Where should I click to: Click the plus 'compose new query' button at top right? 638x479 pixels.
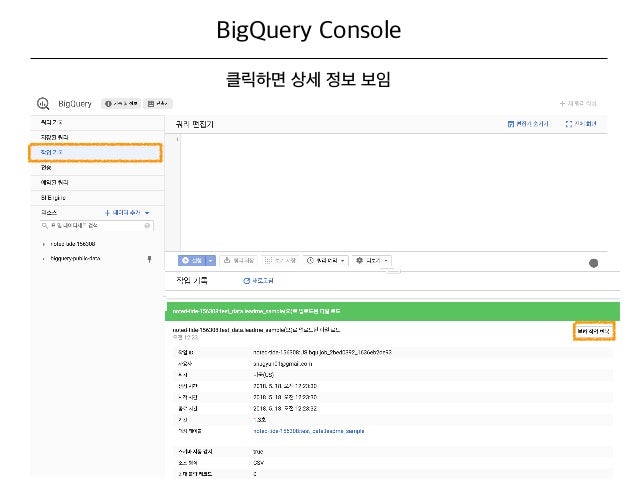click(x=578, y=103)
